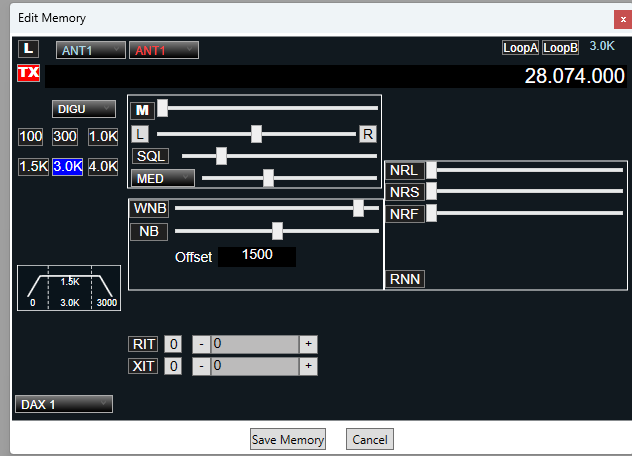Toggle the RNN noise reduction button
632x456 pixels.
tap(405, 279)
